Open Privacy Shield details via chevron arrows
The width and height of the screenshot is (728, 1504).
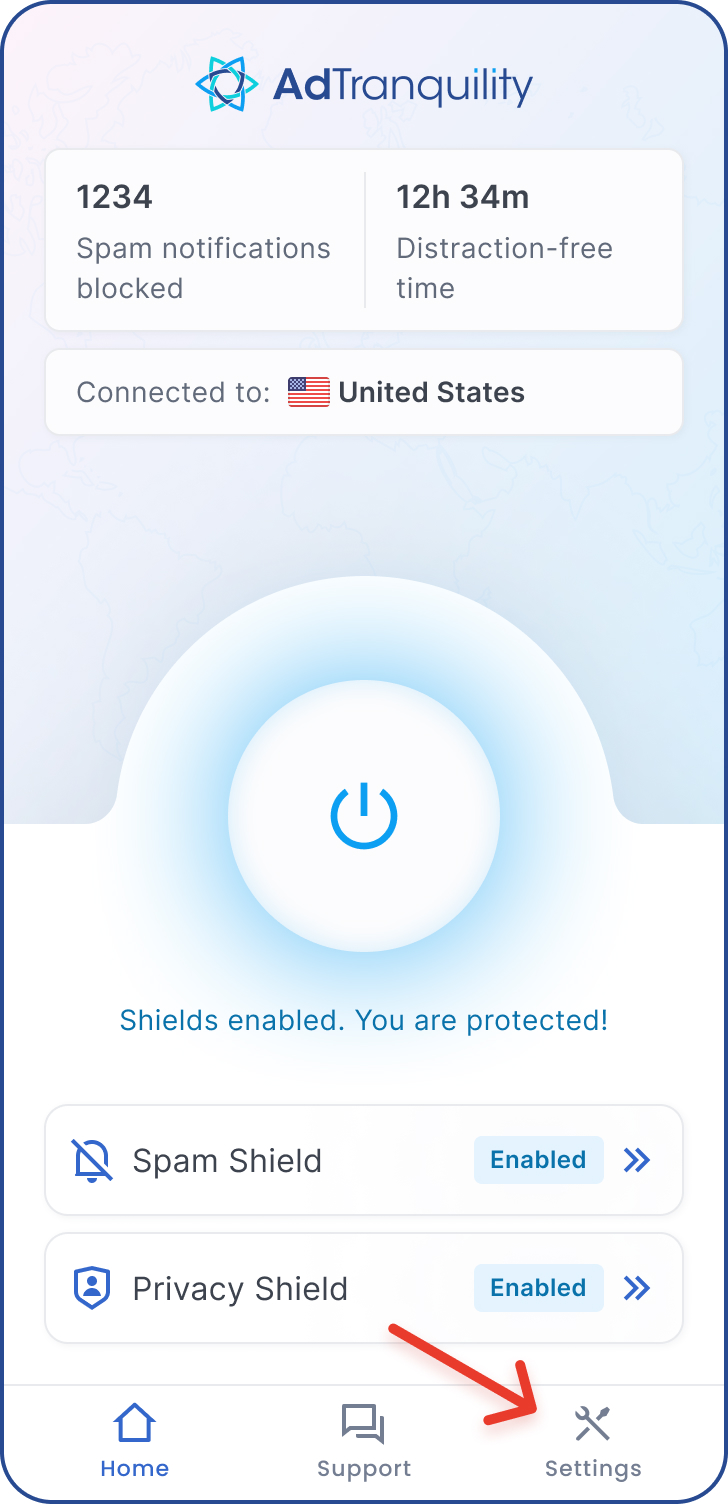(x=637, y=1288)
